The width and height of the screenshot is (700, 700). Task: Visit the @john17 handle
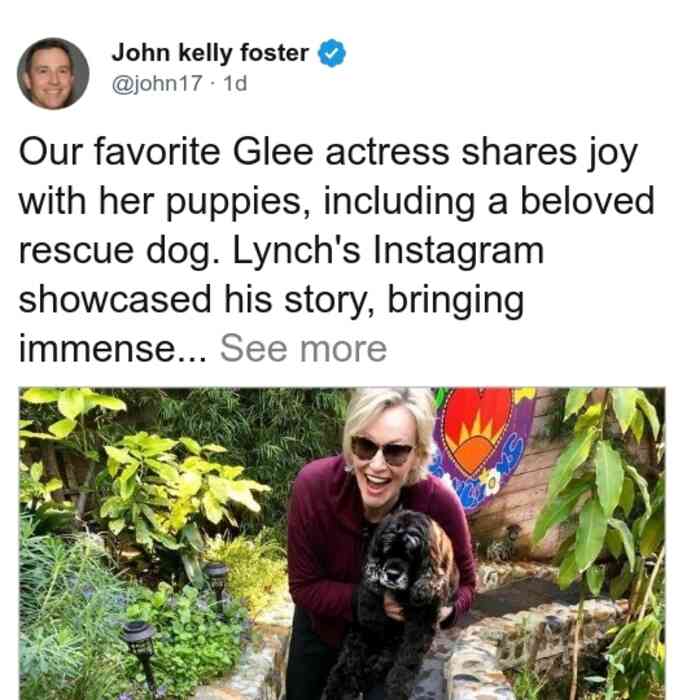coord(157,83)
